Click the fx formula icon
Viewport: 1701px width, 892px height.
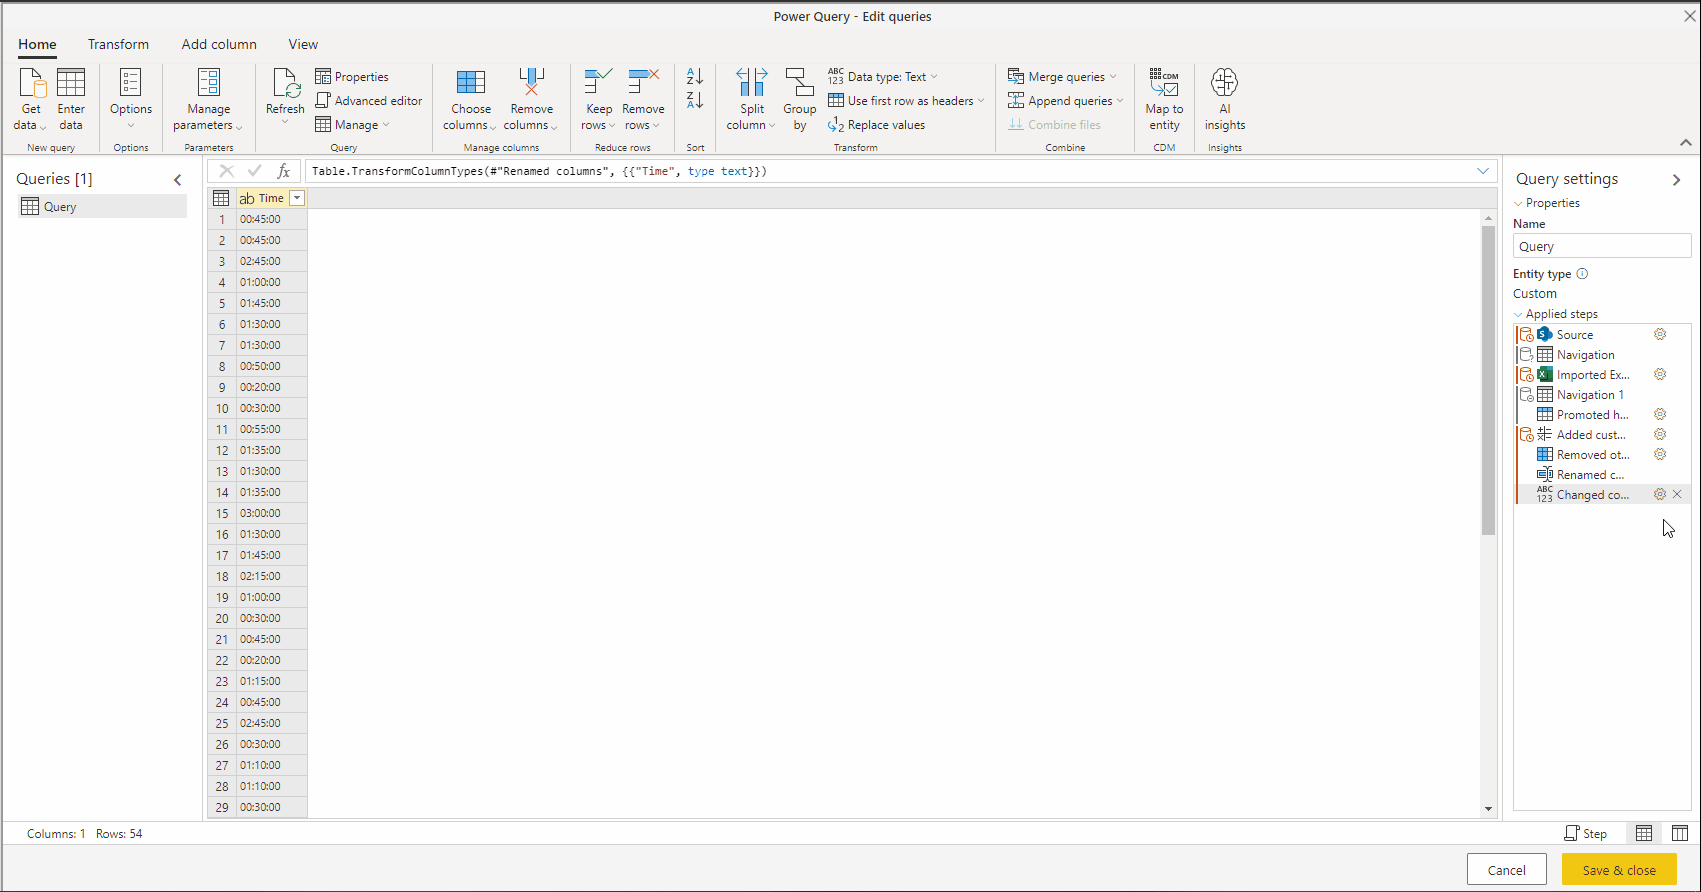click(283, 171)
